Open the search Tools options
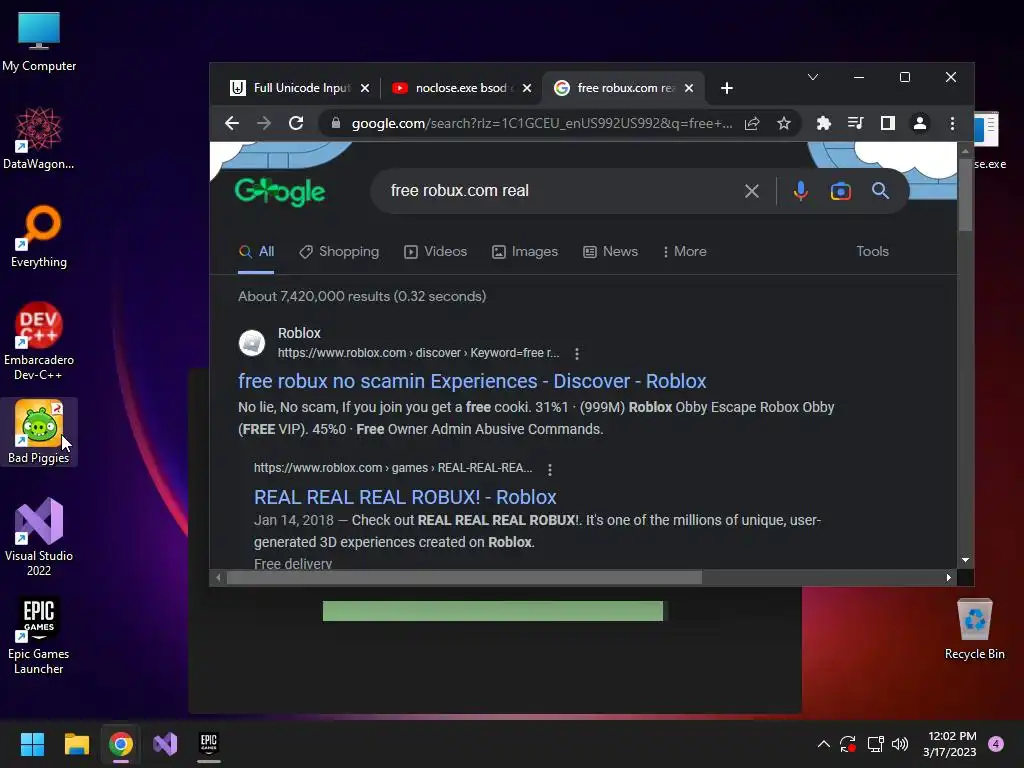This screenshot has width=1024, height=768. click(x=872, y=251)
